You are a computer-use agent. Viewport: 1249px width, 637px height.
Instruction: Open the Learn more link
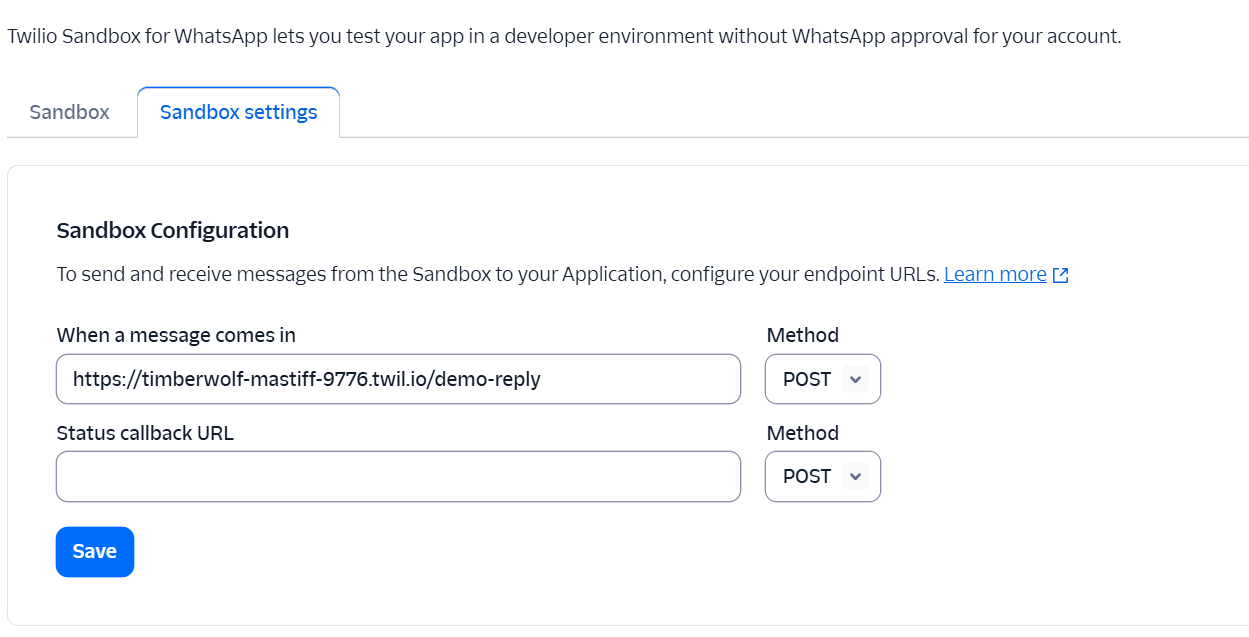coord(995,274)
